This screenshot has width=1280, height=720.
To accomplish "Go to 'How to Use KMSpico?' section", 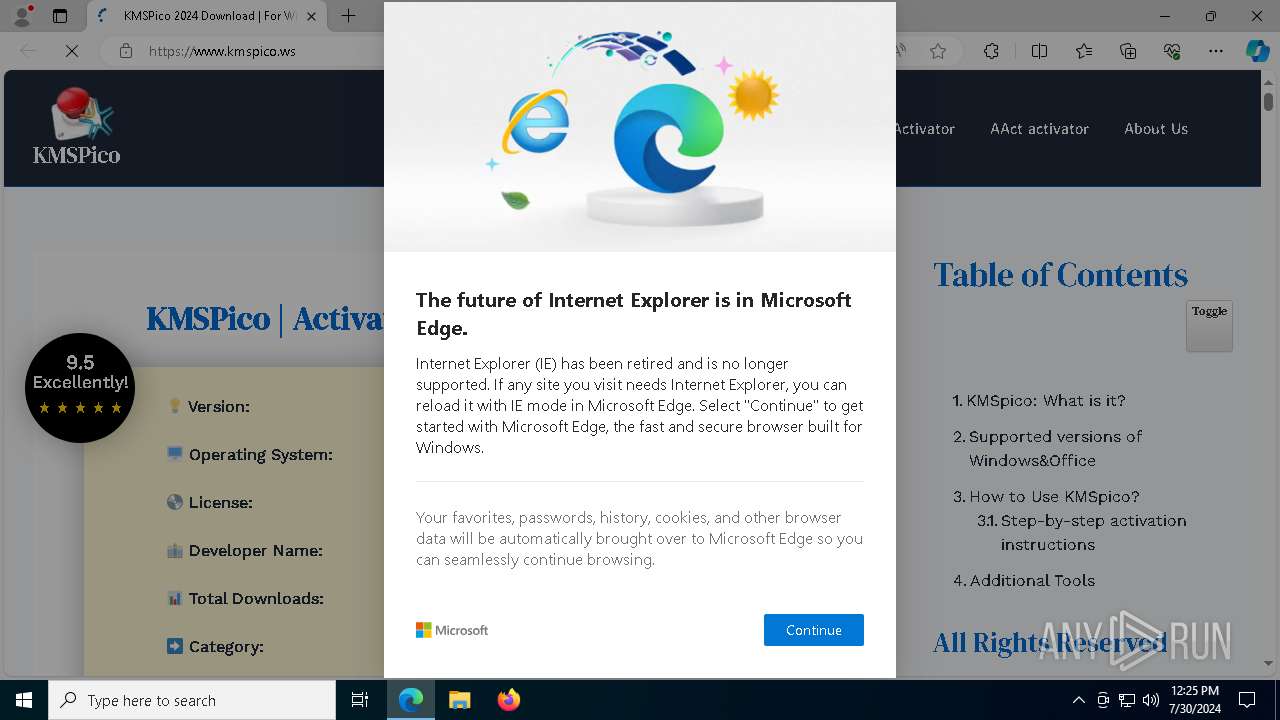I will 1054,496.
